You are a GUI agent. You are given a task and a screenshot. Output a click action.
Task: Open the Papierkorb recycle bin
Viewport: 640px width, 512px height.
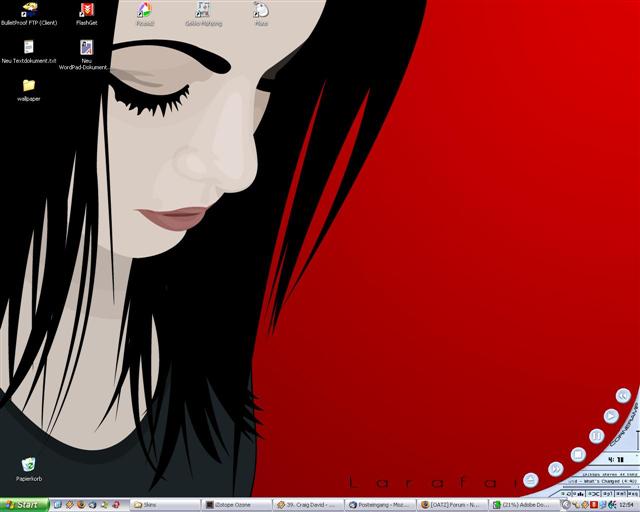(x=29, y=464)
